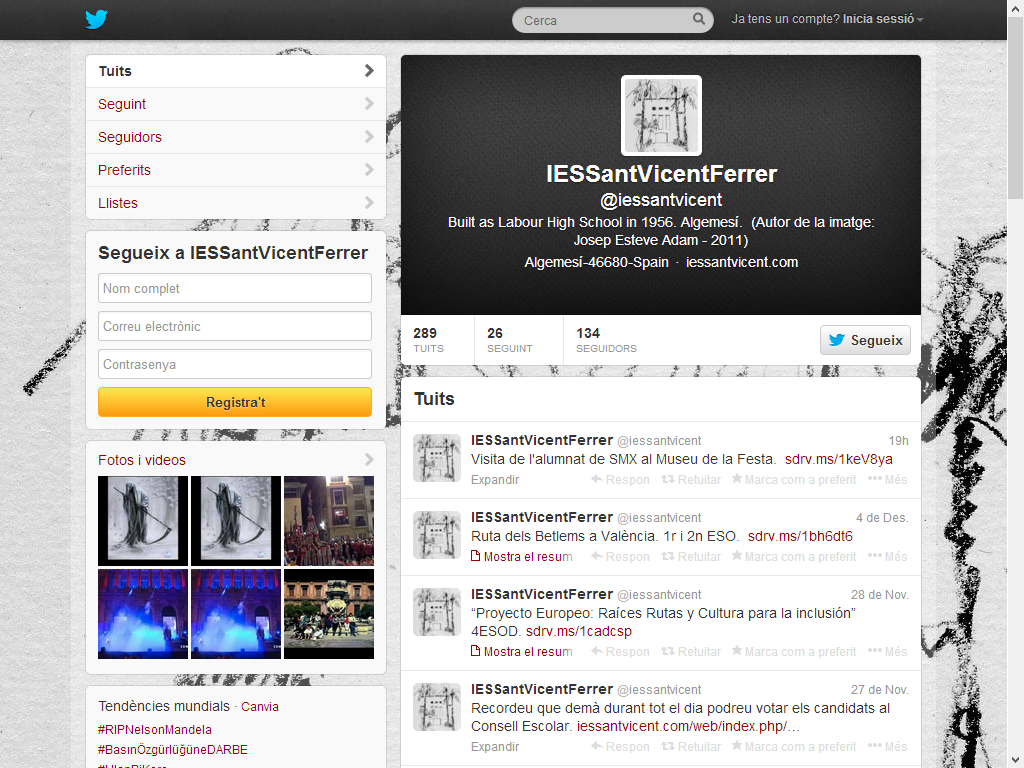Open Més options on 4 de Des. tweet
Screen dimensions: 1024x768
(x=888, y=557)
